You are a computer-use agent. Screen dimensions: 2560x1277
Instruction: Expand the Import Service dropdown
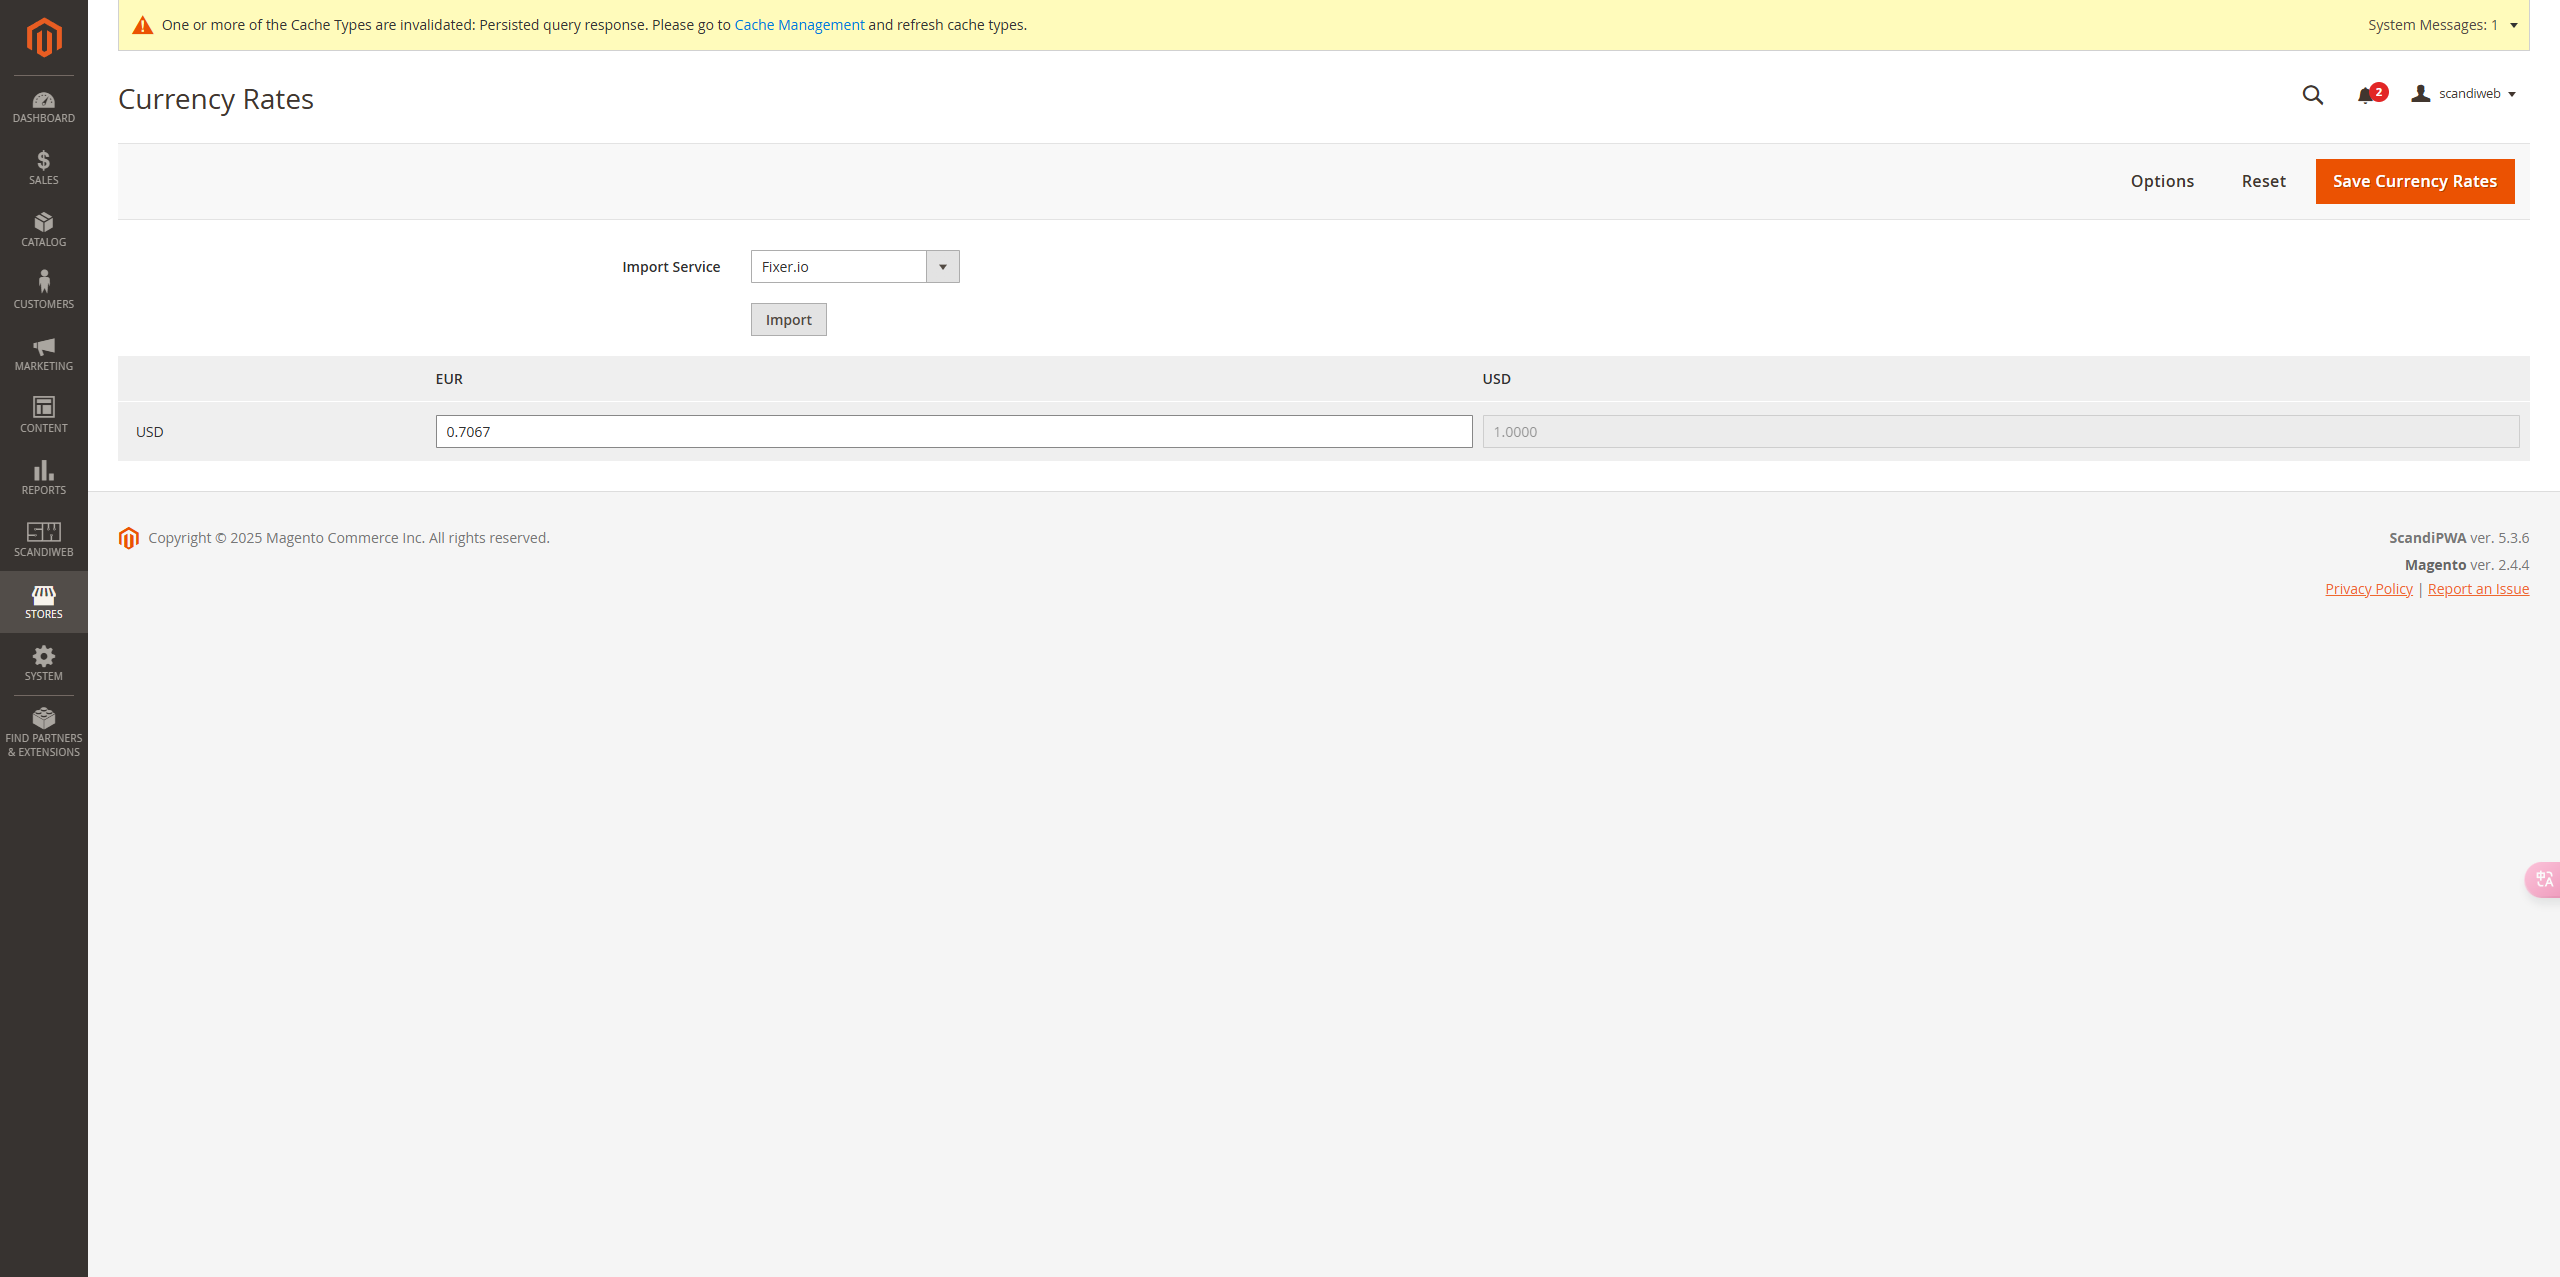tap(854, 267)
